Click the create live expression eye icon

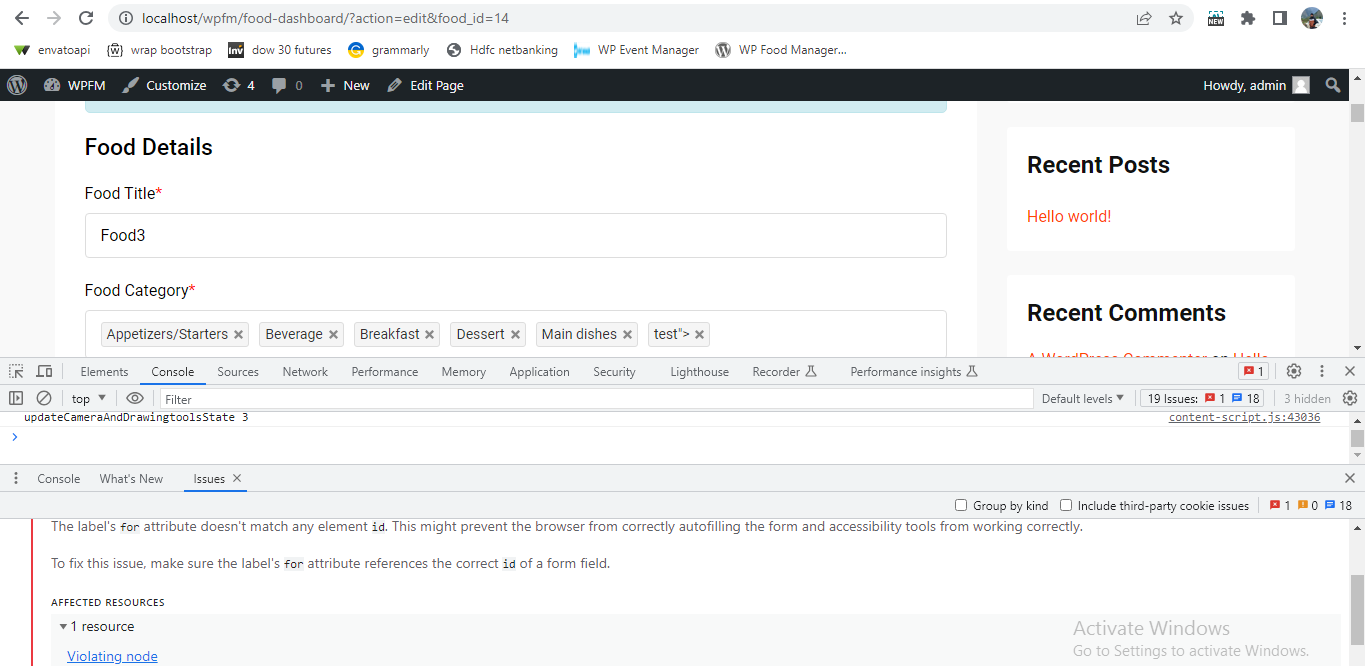click(x=135, y=398)
